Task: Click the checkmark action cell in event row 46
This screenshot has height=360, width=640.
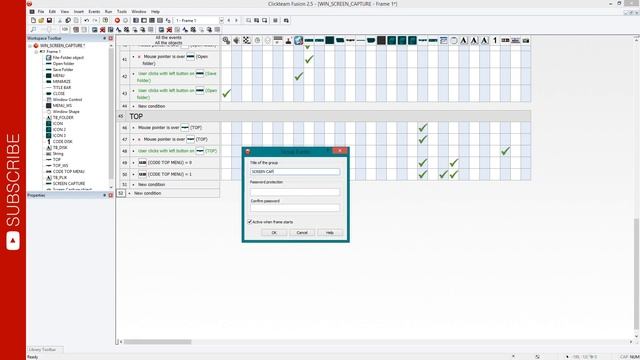Action: tap(422, 128)
